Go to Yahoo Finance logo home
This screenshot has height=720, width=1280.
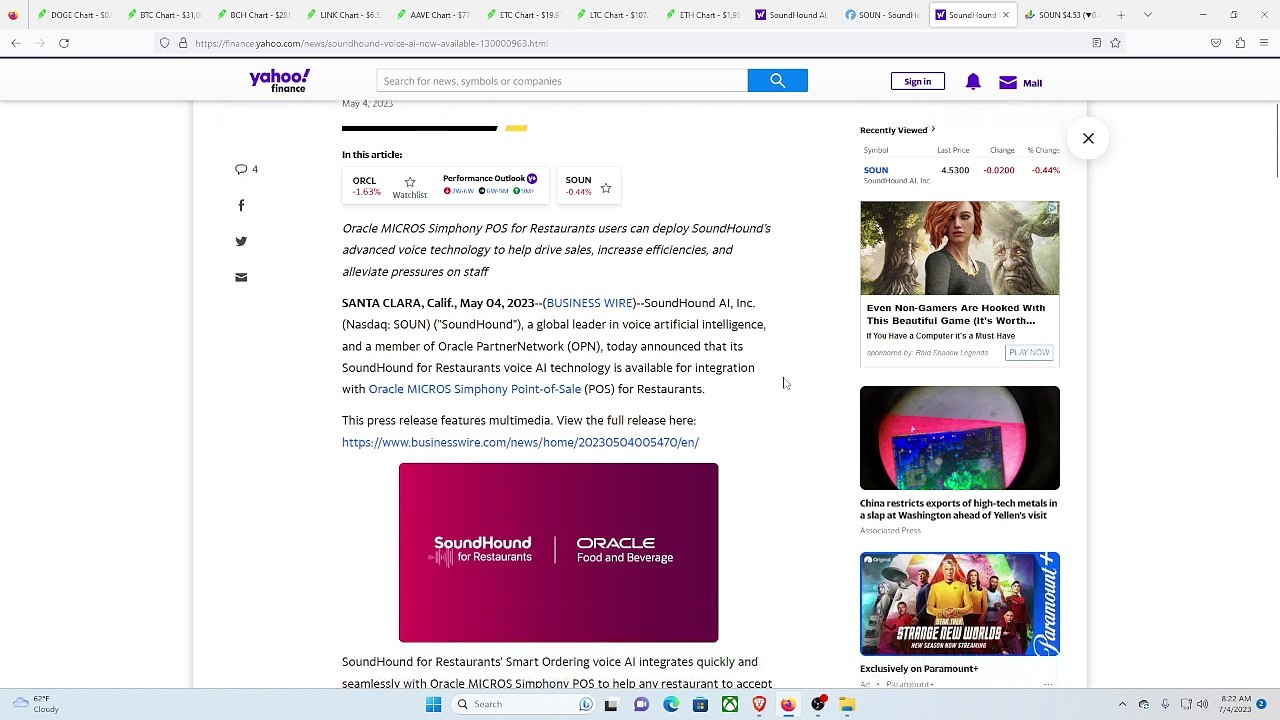(x=280, y=81)
